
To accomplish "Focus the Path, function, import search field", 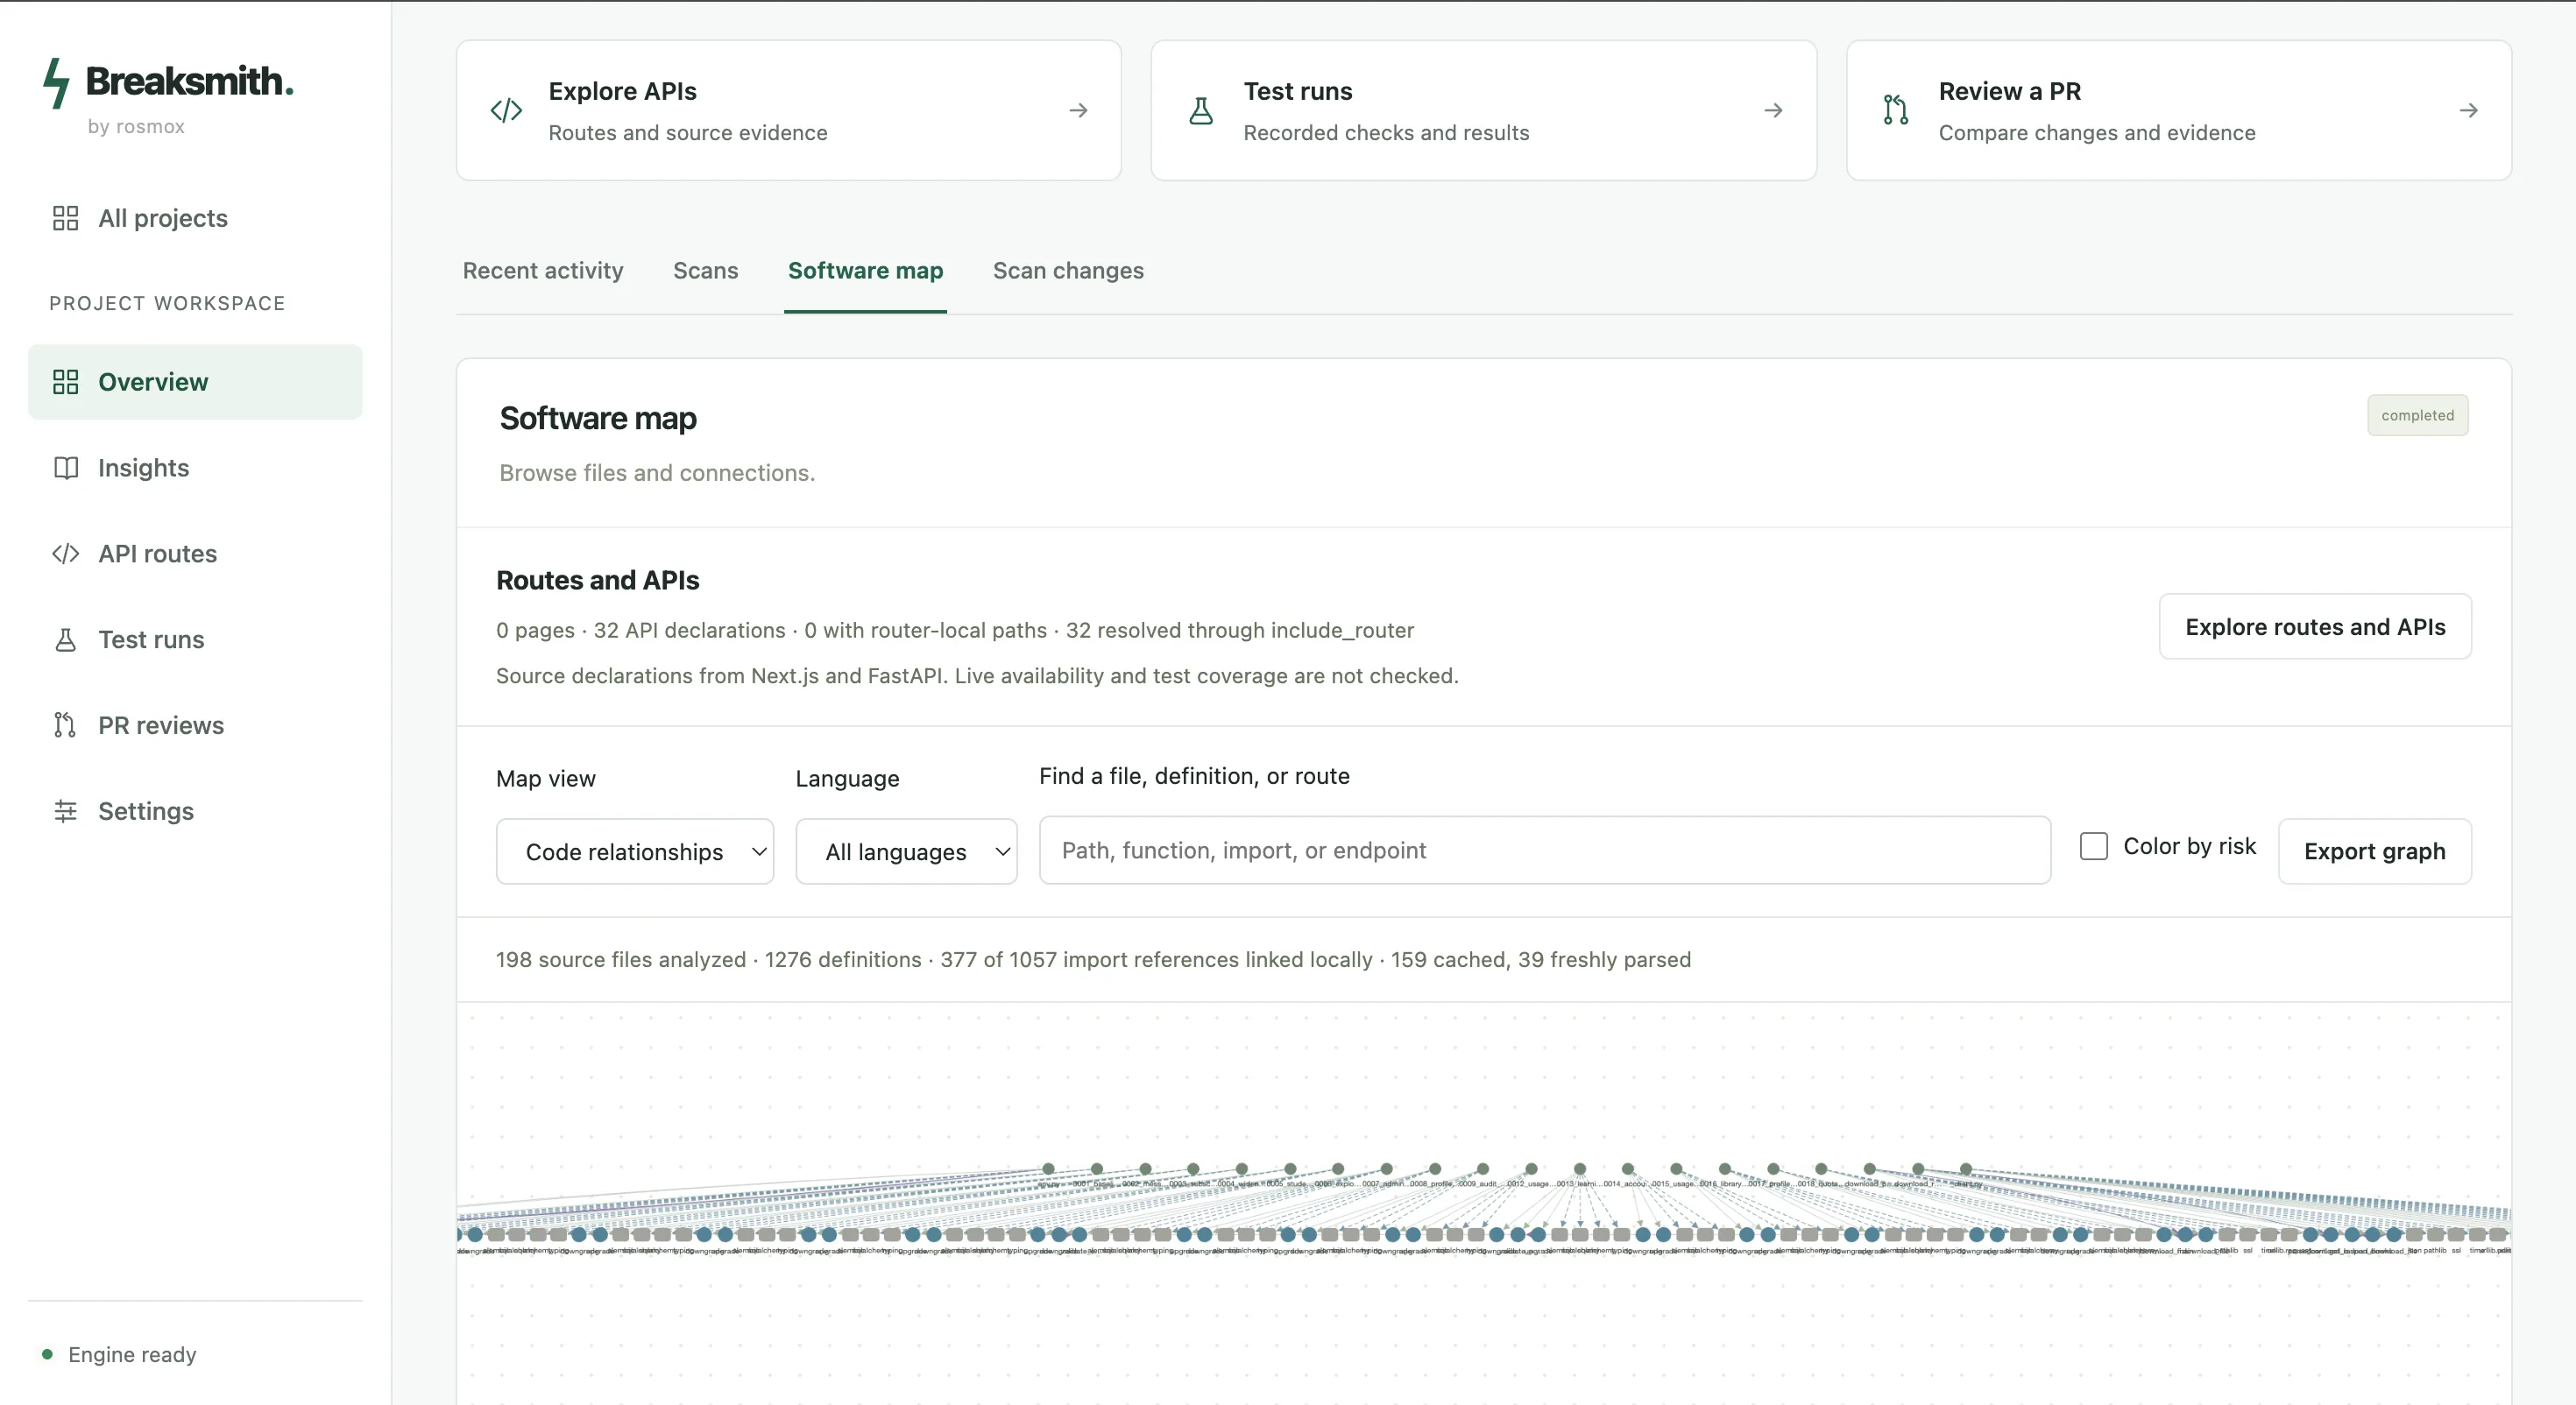I will [x=1545, y=850].
